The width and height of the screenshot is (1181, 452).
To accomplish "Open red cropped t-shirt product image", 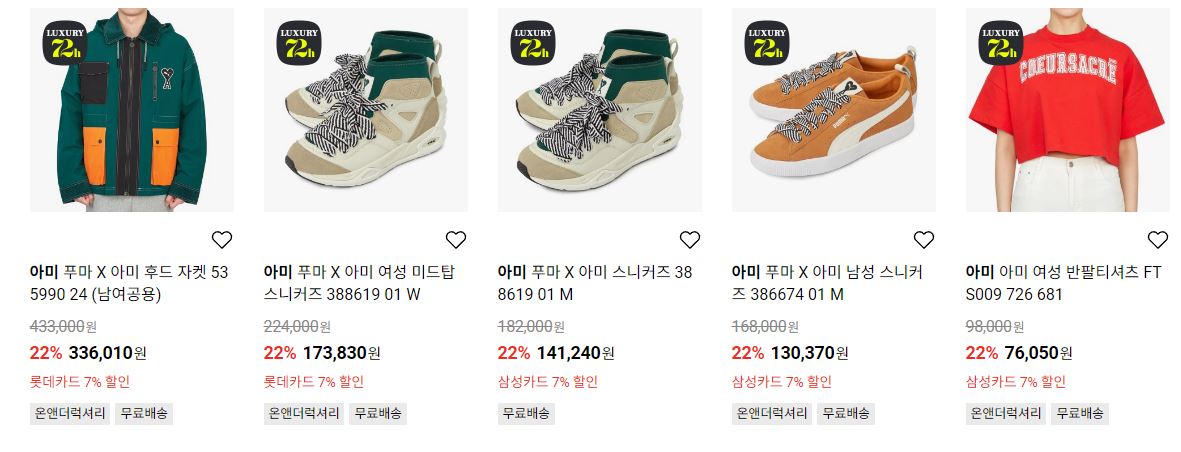I will [x=1067, y=110].
